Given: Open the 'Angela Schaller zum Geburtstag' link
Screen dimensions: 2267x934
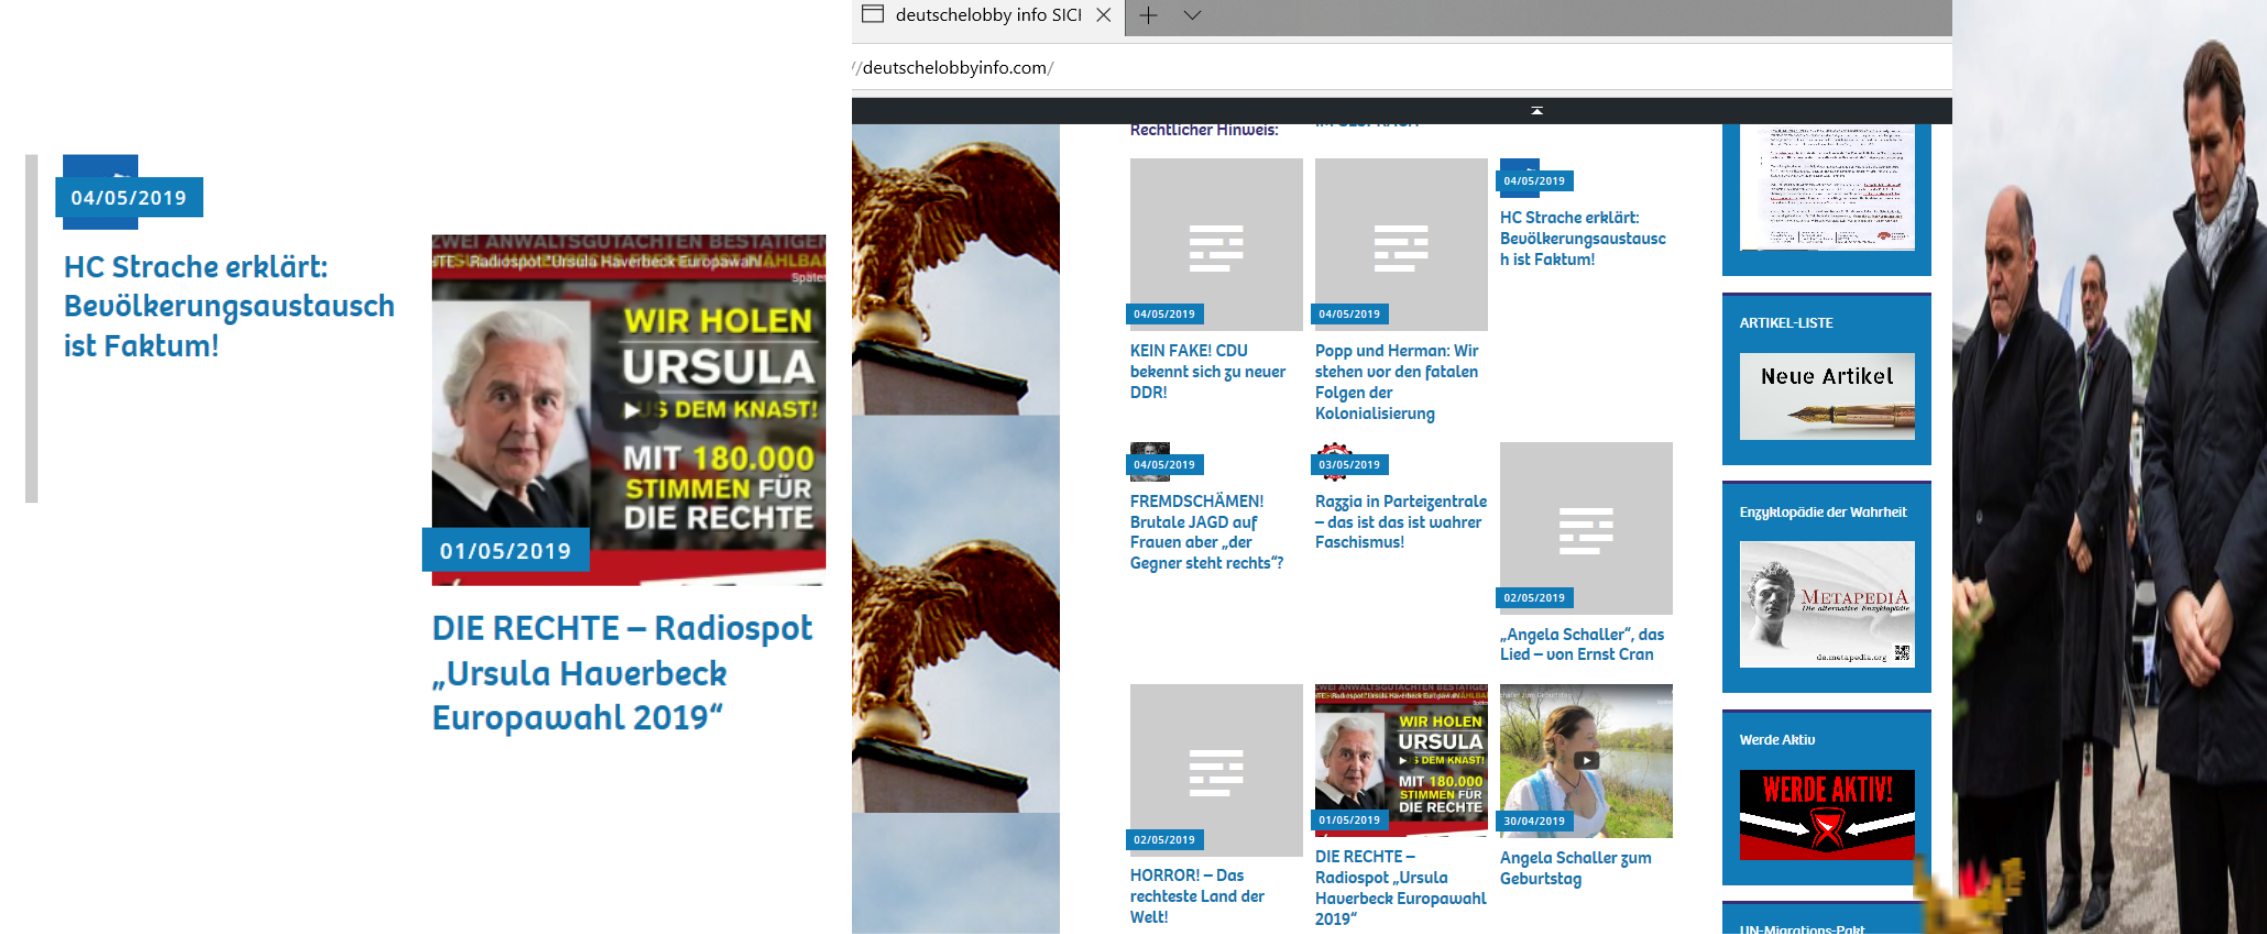Looking at the screenshot, I should tap(1575, 868).
